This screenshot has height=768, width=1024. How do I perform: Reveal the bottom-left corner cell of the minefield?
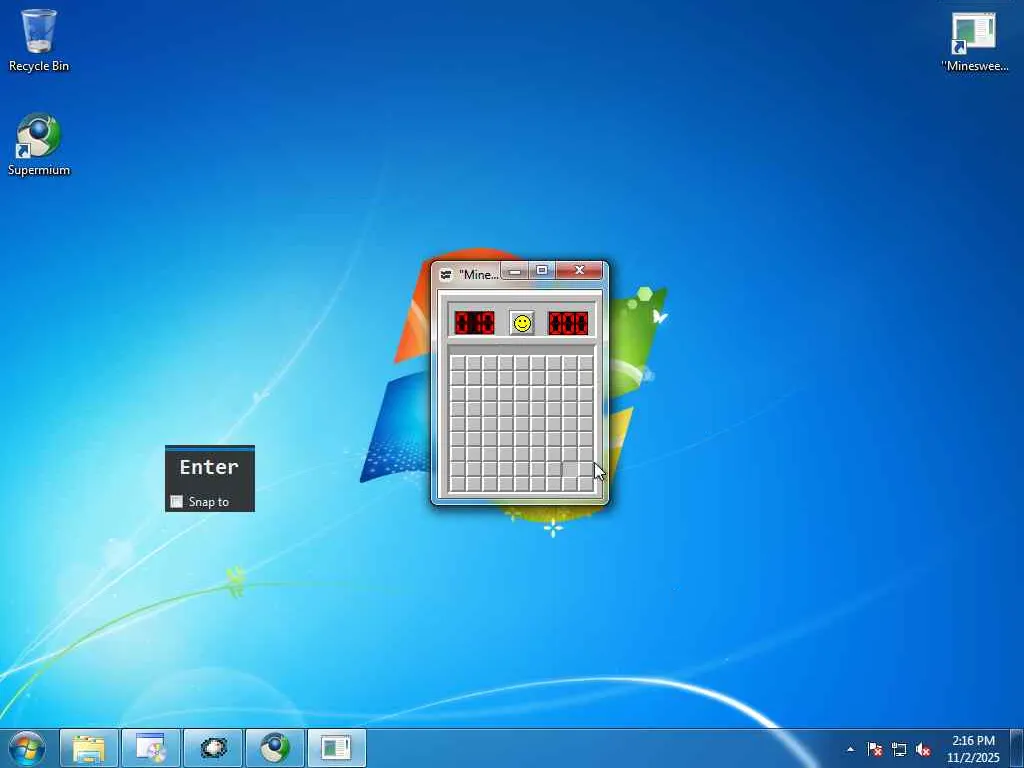point(458,484)
